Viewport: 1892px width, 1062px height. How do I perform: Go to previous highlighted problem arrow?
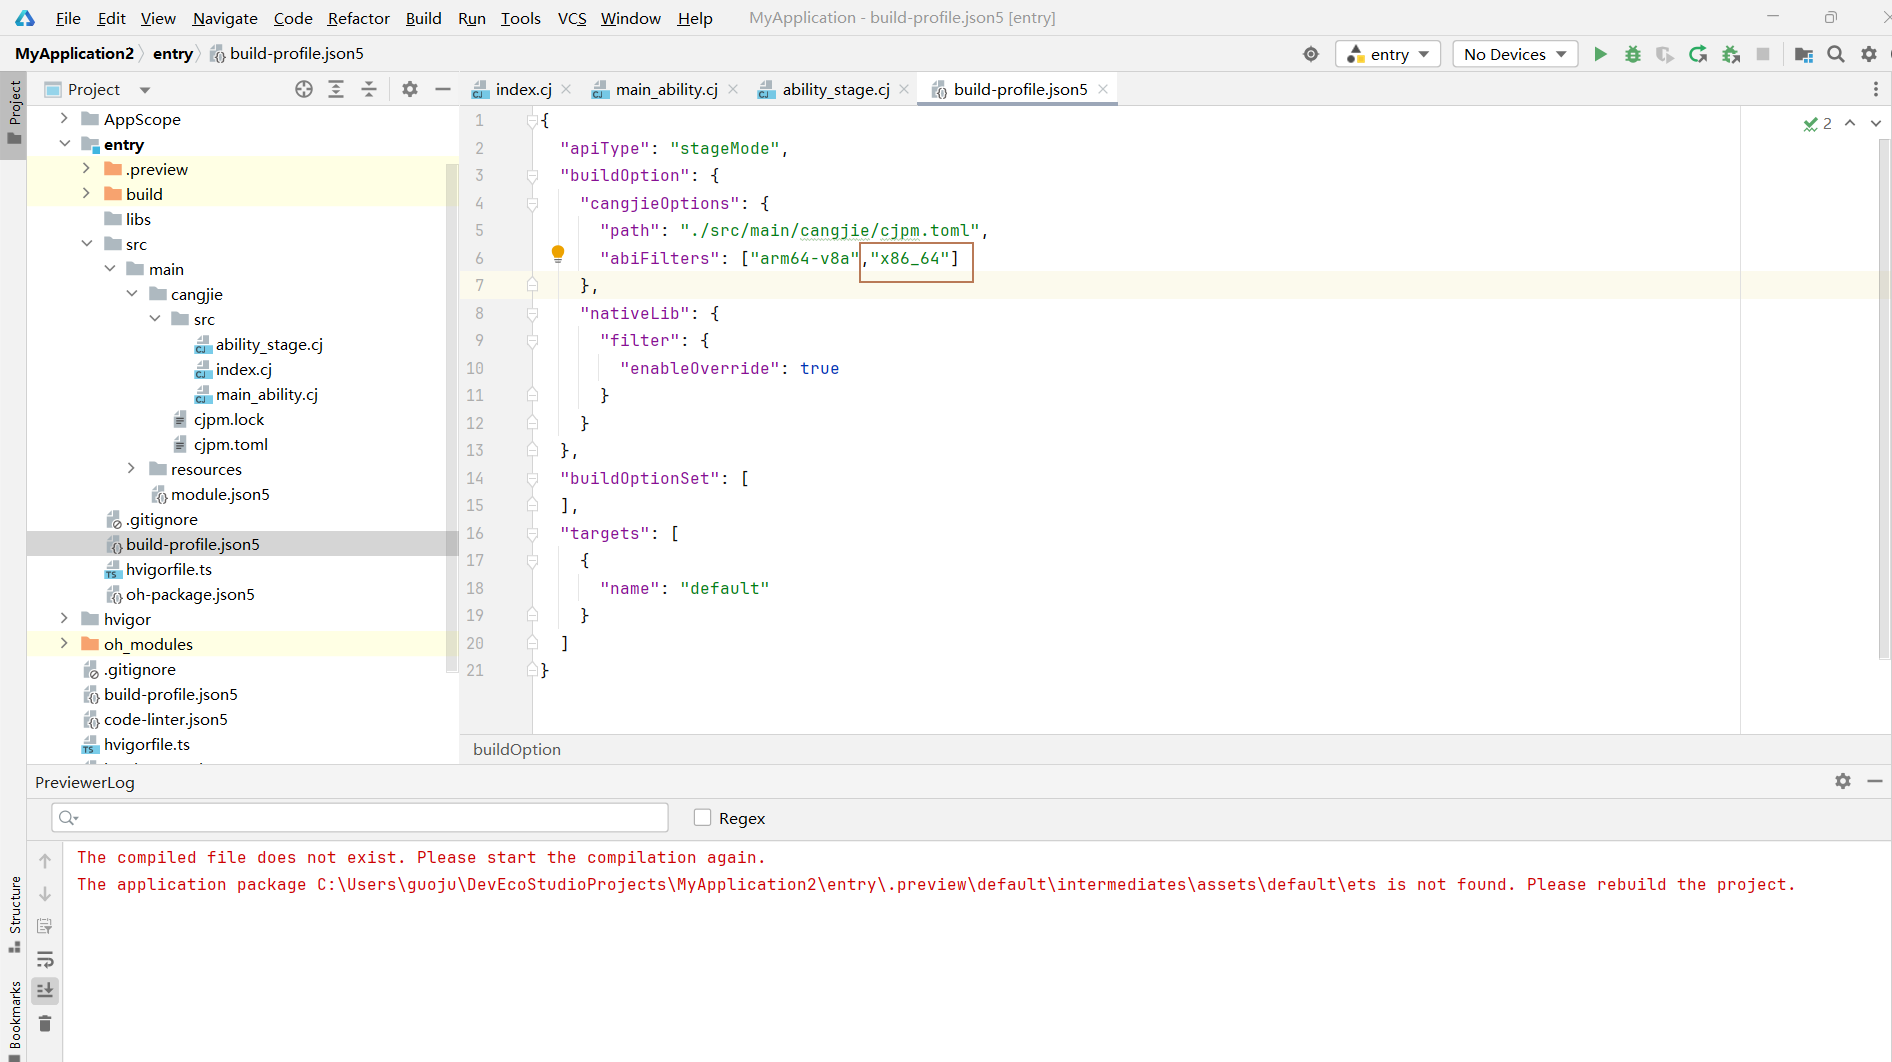click(1850, 123)
